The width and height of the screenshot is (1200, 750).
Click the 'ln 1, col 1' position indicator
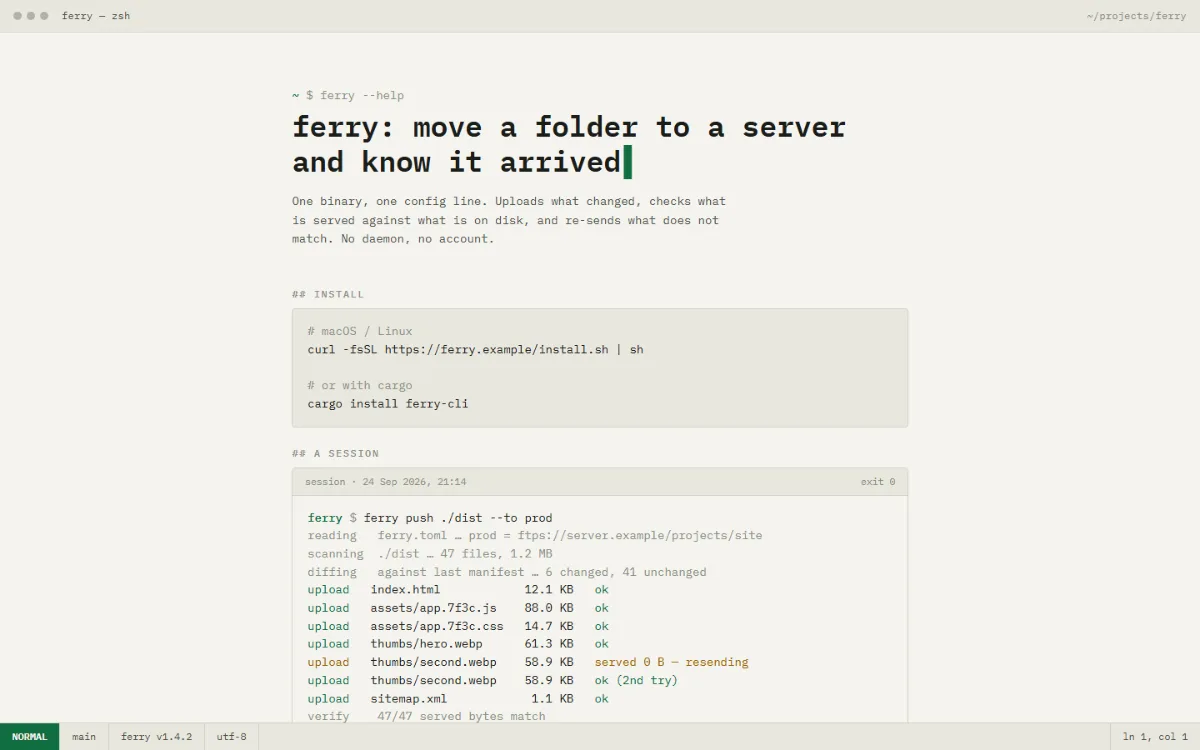pos(1155,737)
